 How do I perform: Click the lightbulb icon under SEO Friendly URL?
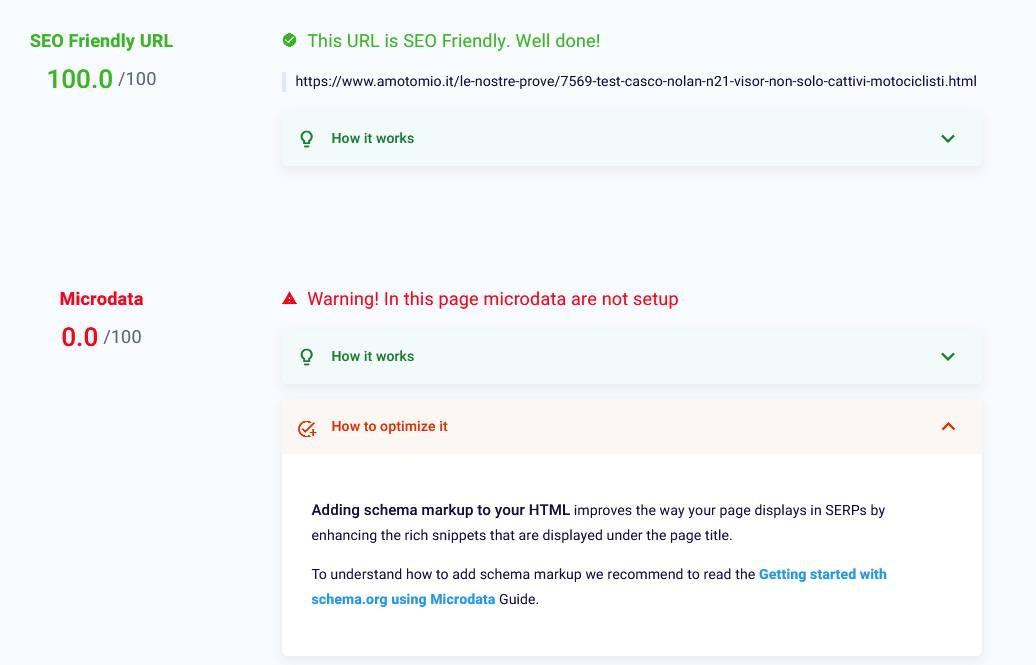307,139
